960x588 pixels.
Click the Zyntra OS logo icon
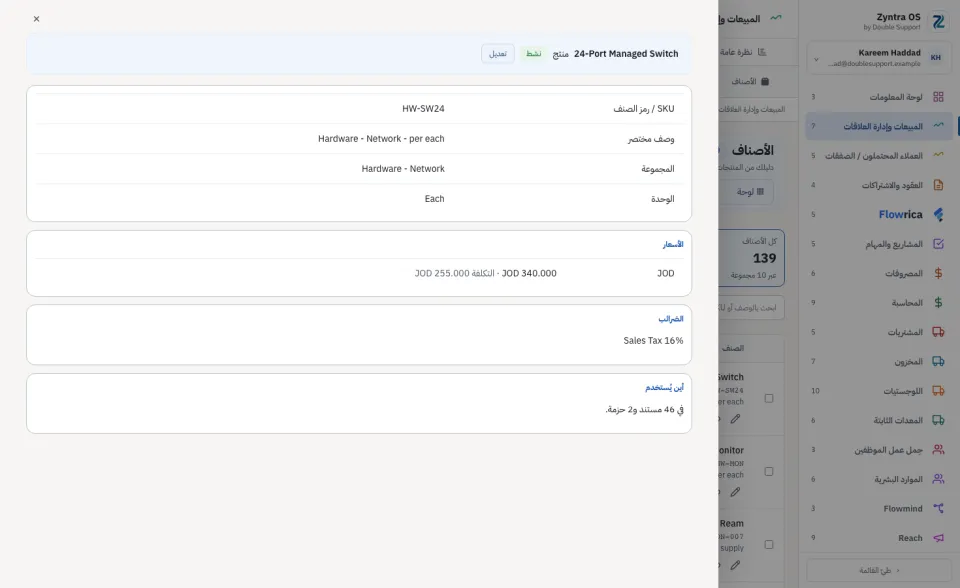coord(938,21)
